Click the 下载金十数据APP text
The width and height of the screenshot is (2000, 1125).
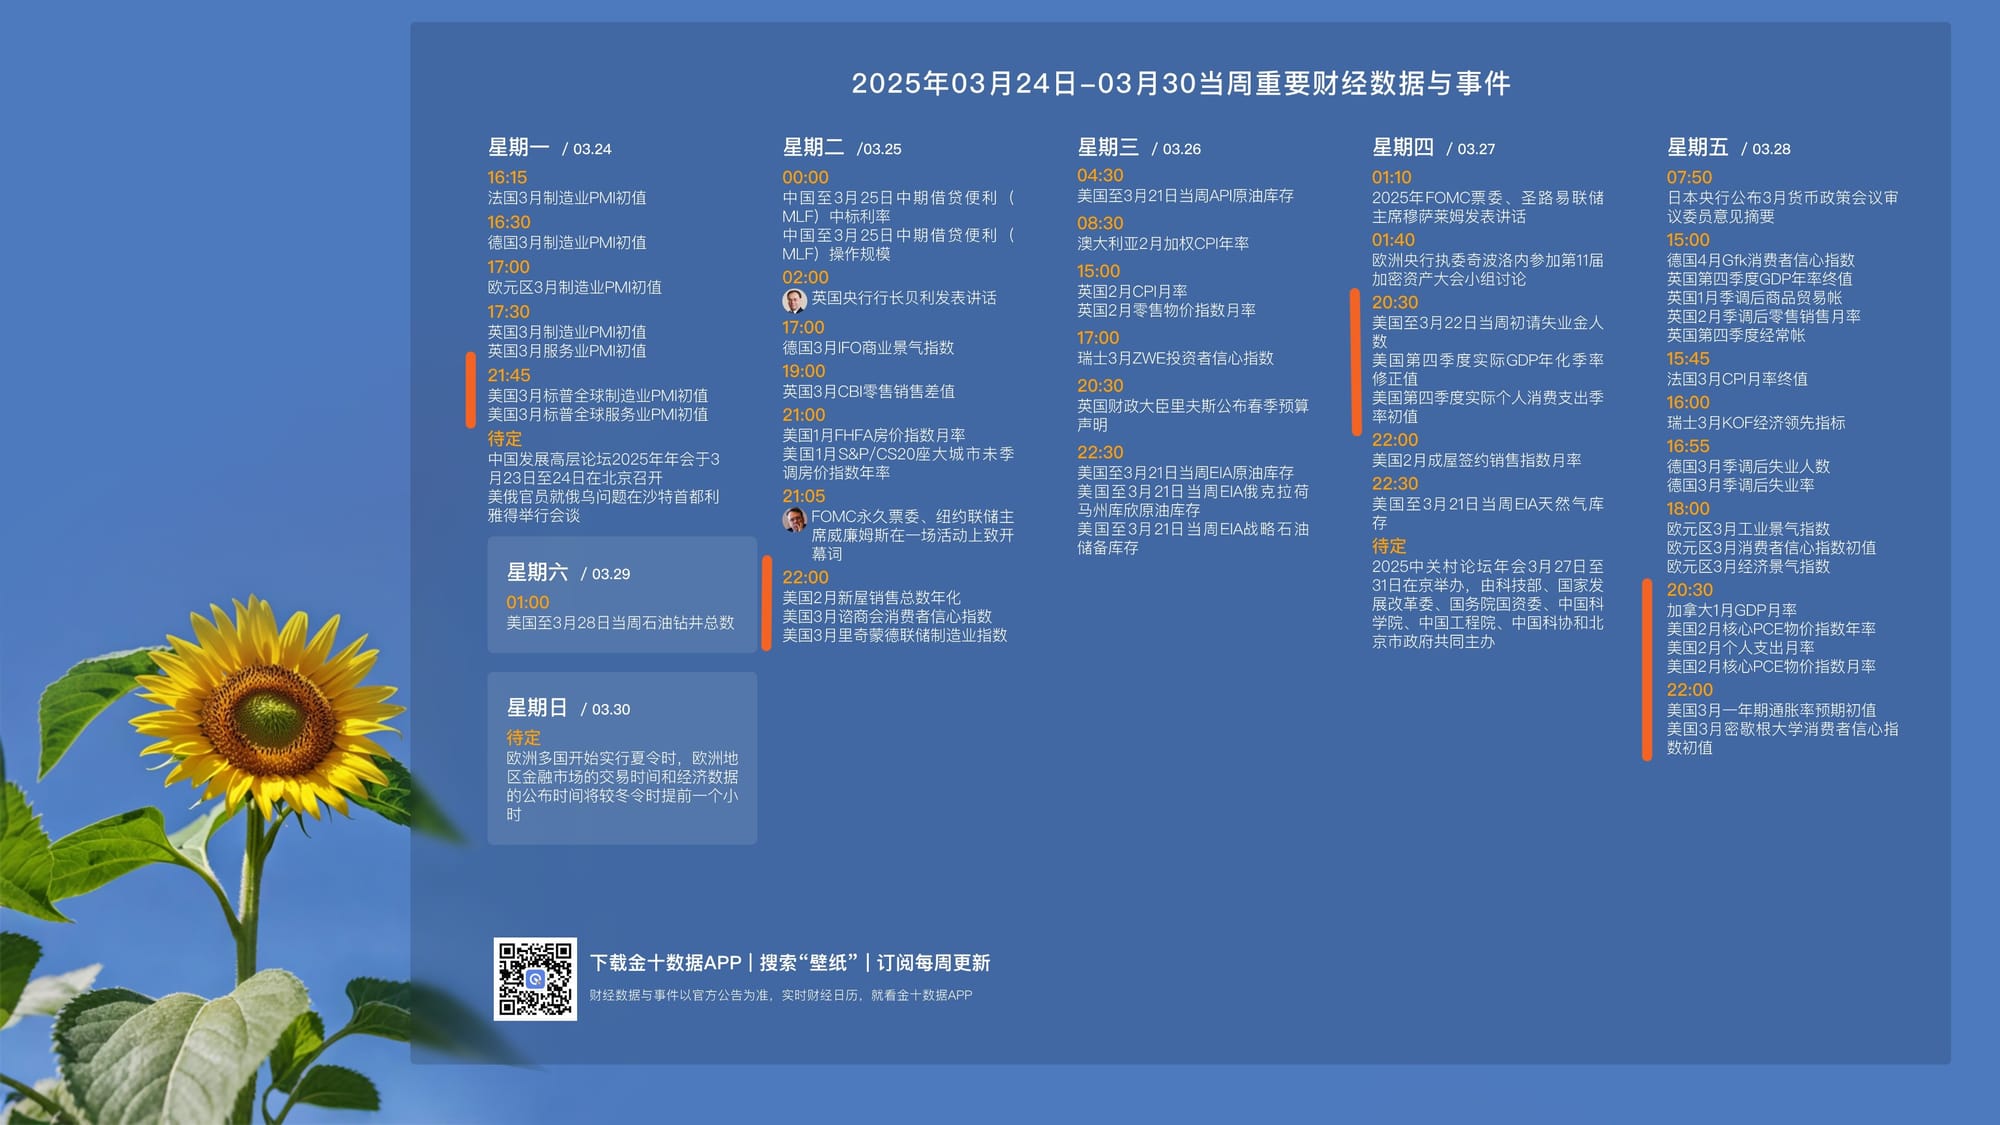coord(665,963)
